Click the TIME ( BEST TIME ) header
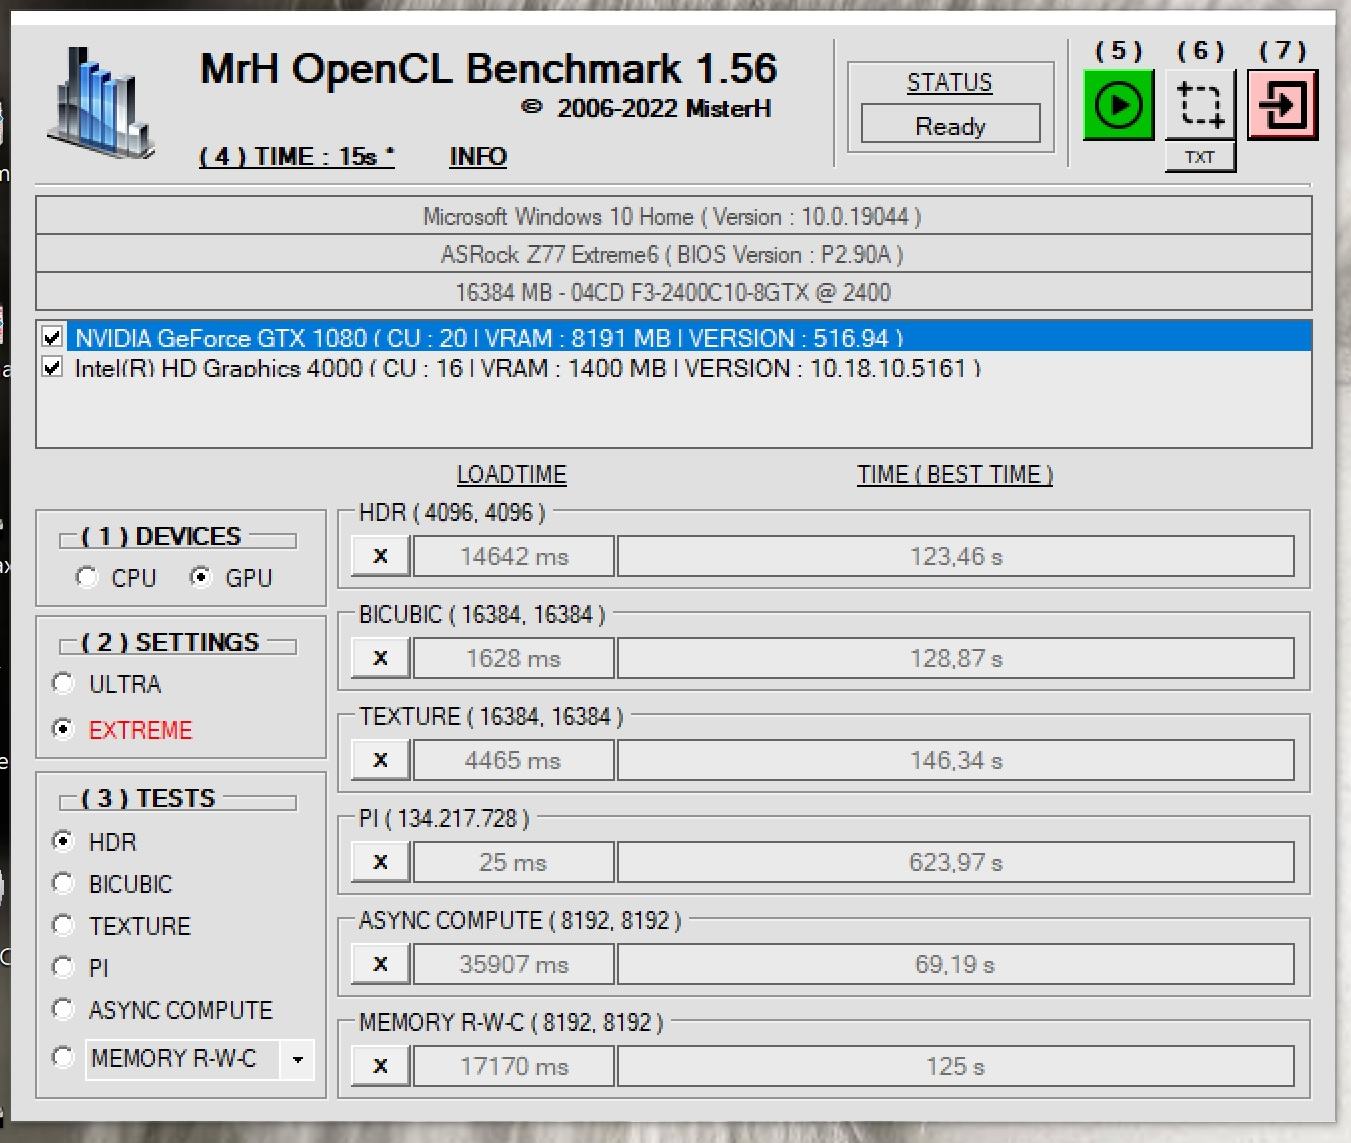 click(955, 474)
